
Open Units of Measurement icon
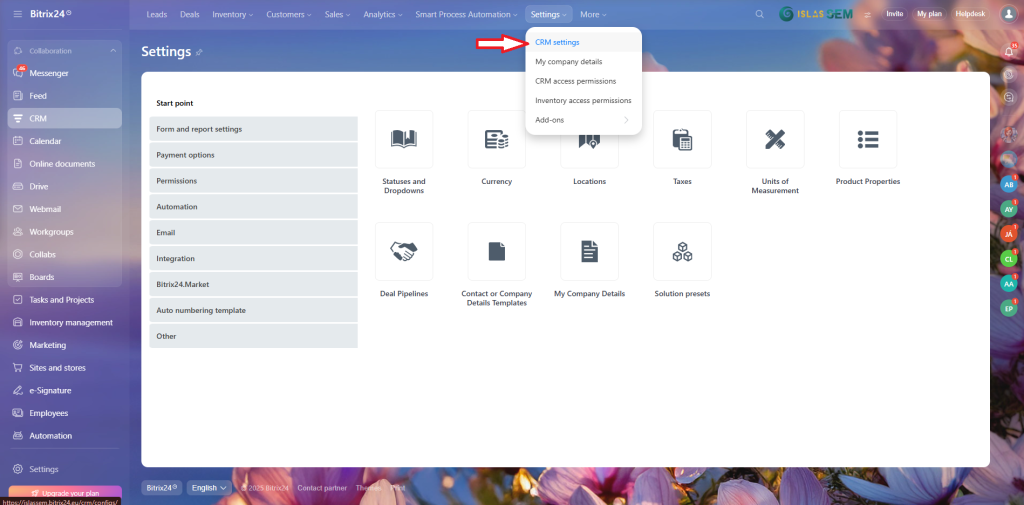775,139
